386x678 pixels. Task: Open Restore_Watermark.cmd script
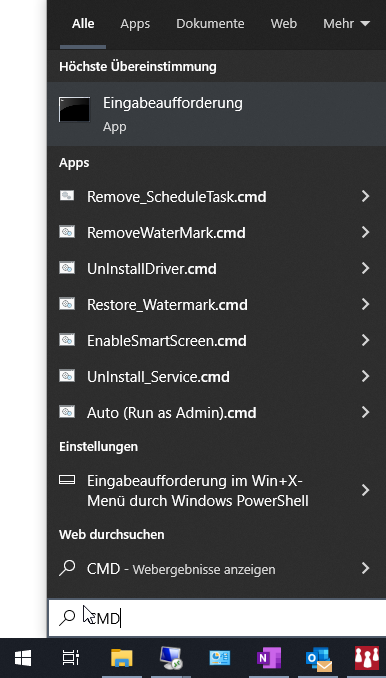click(x=167, y=305)
